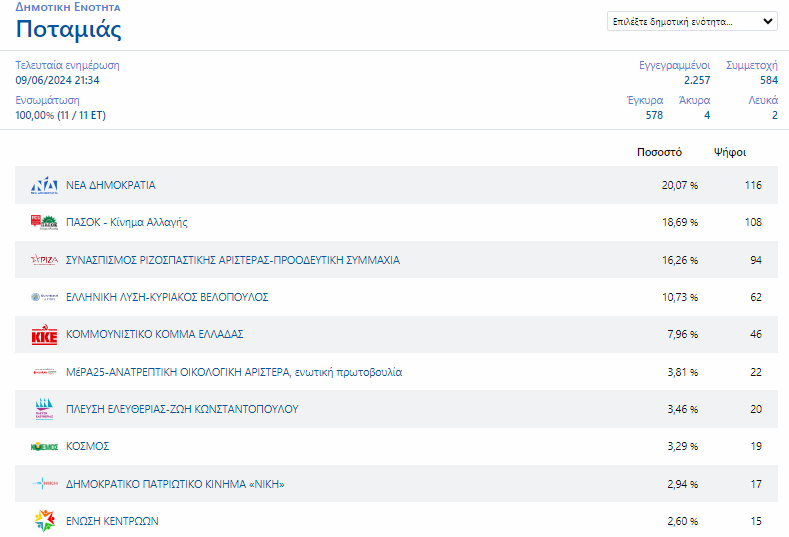Open ΕΛΛΗΝΙΚΗ ΛΥΣΗ-ΚΥΡΙΑΚΟΣ ΒΕΛΟΠΟΥΛΟΣ link
This screenshot has width=789, height=537.
[167, 297]
